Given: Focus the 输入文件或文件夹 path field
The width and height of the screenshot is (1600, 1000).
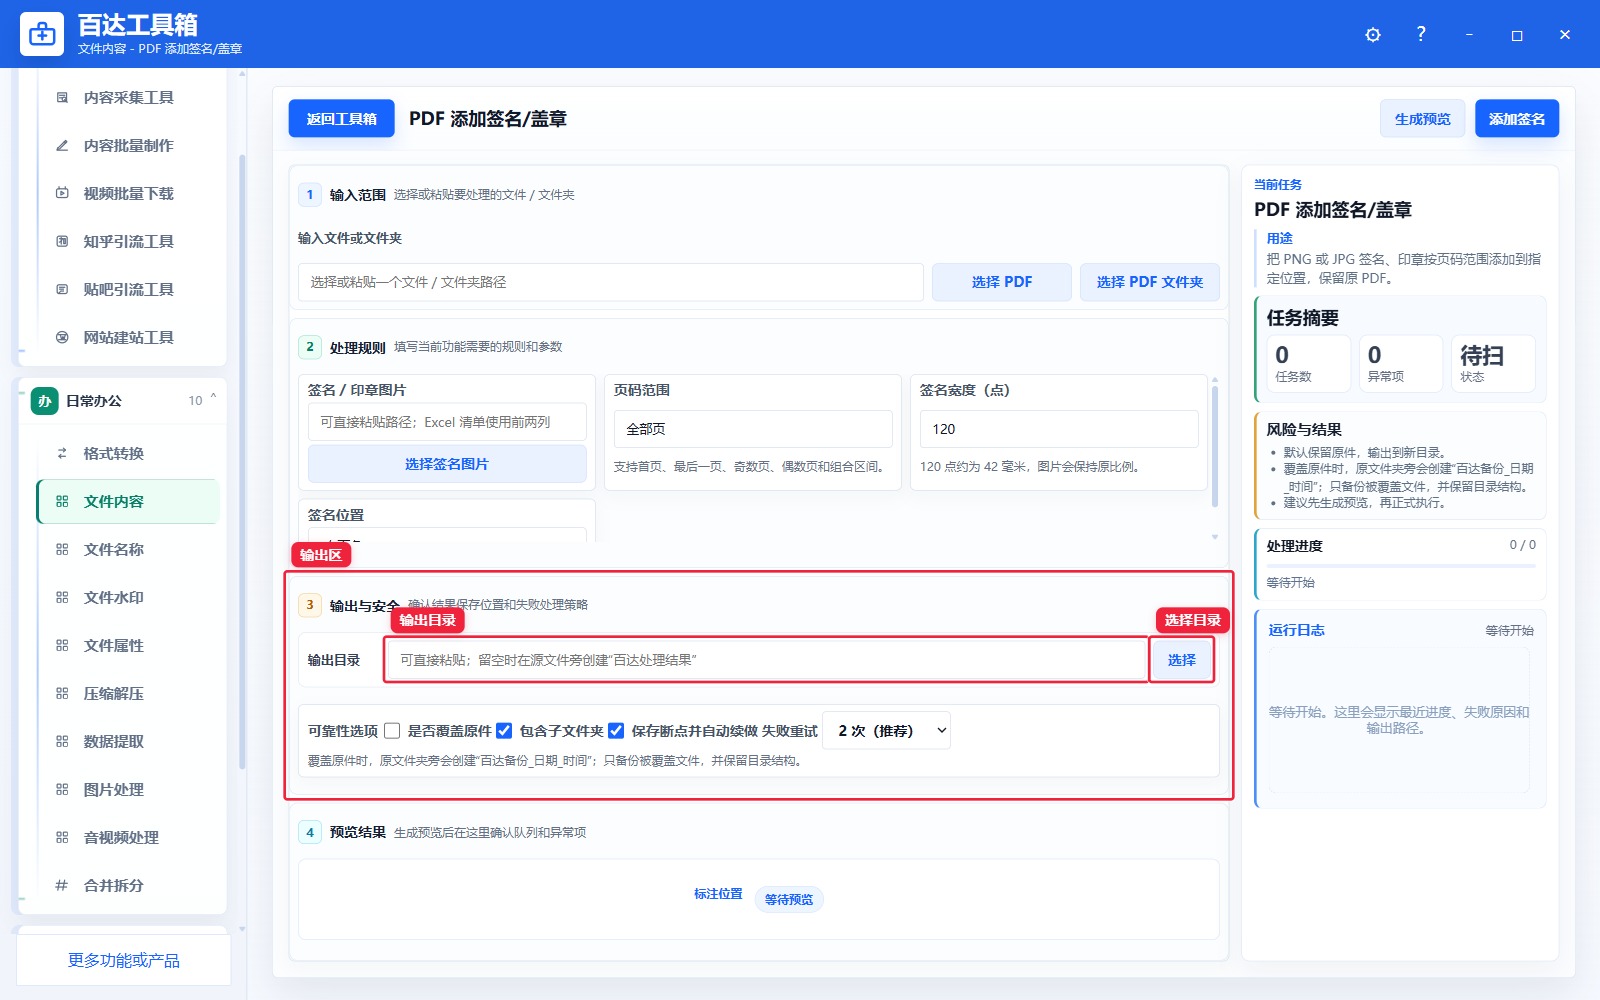Looking at the screenshot, I should coord(610,282).
